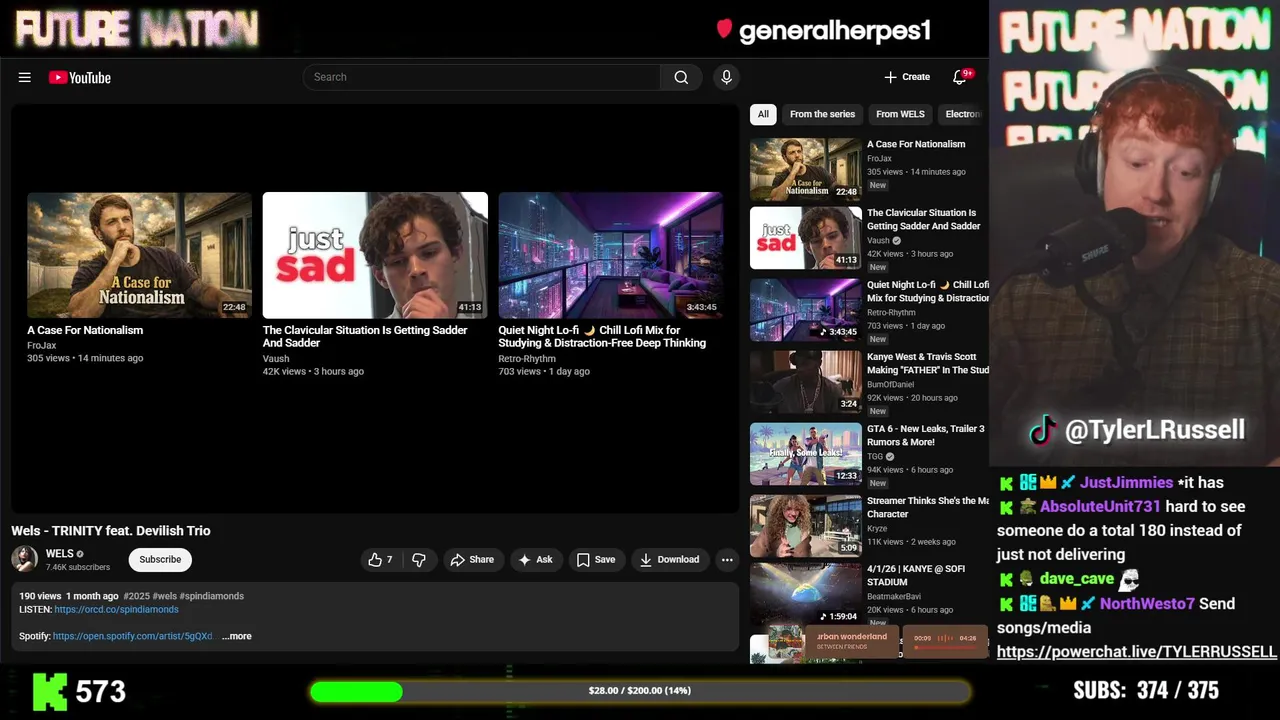Click the video title Wels - TRINITY feat. Devilish Trio
This screenshot has width=1280, height=720.
point(111,531)
